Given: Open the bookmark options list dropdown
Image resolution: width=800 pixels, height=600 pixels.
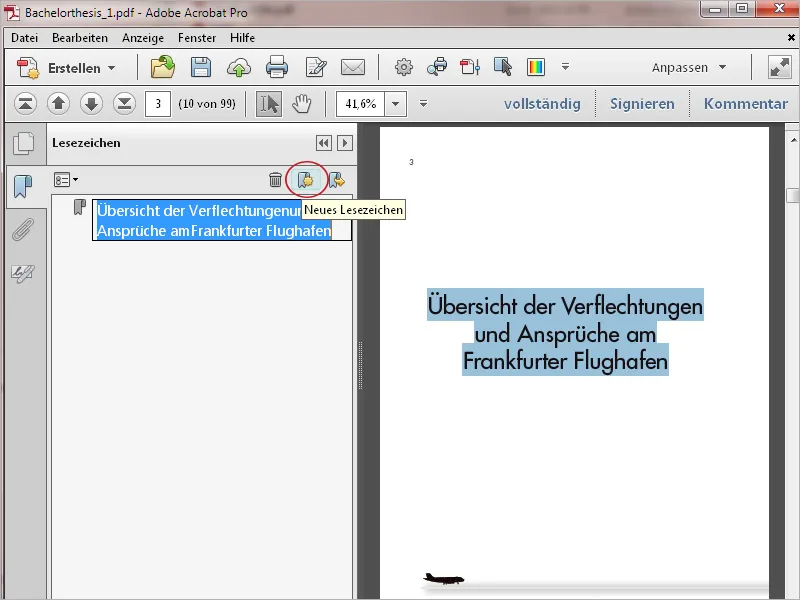Looking at the screenshot, I should click(66, 180).
